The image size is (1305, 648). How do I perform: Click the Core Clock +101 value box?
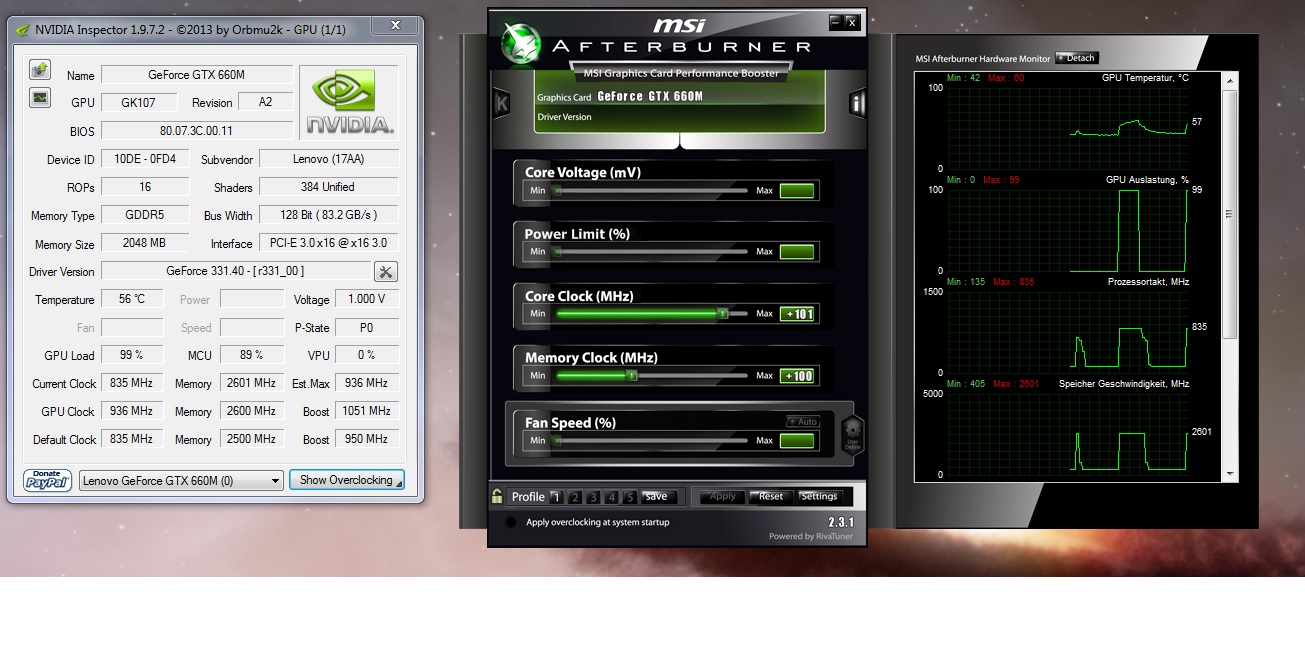[798, 314]
